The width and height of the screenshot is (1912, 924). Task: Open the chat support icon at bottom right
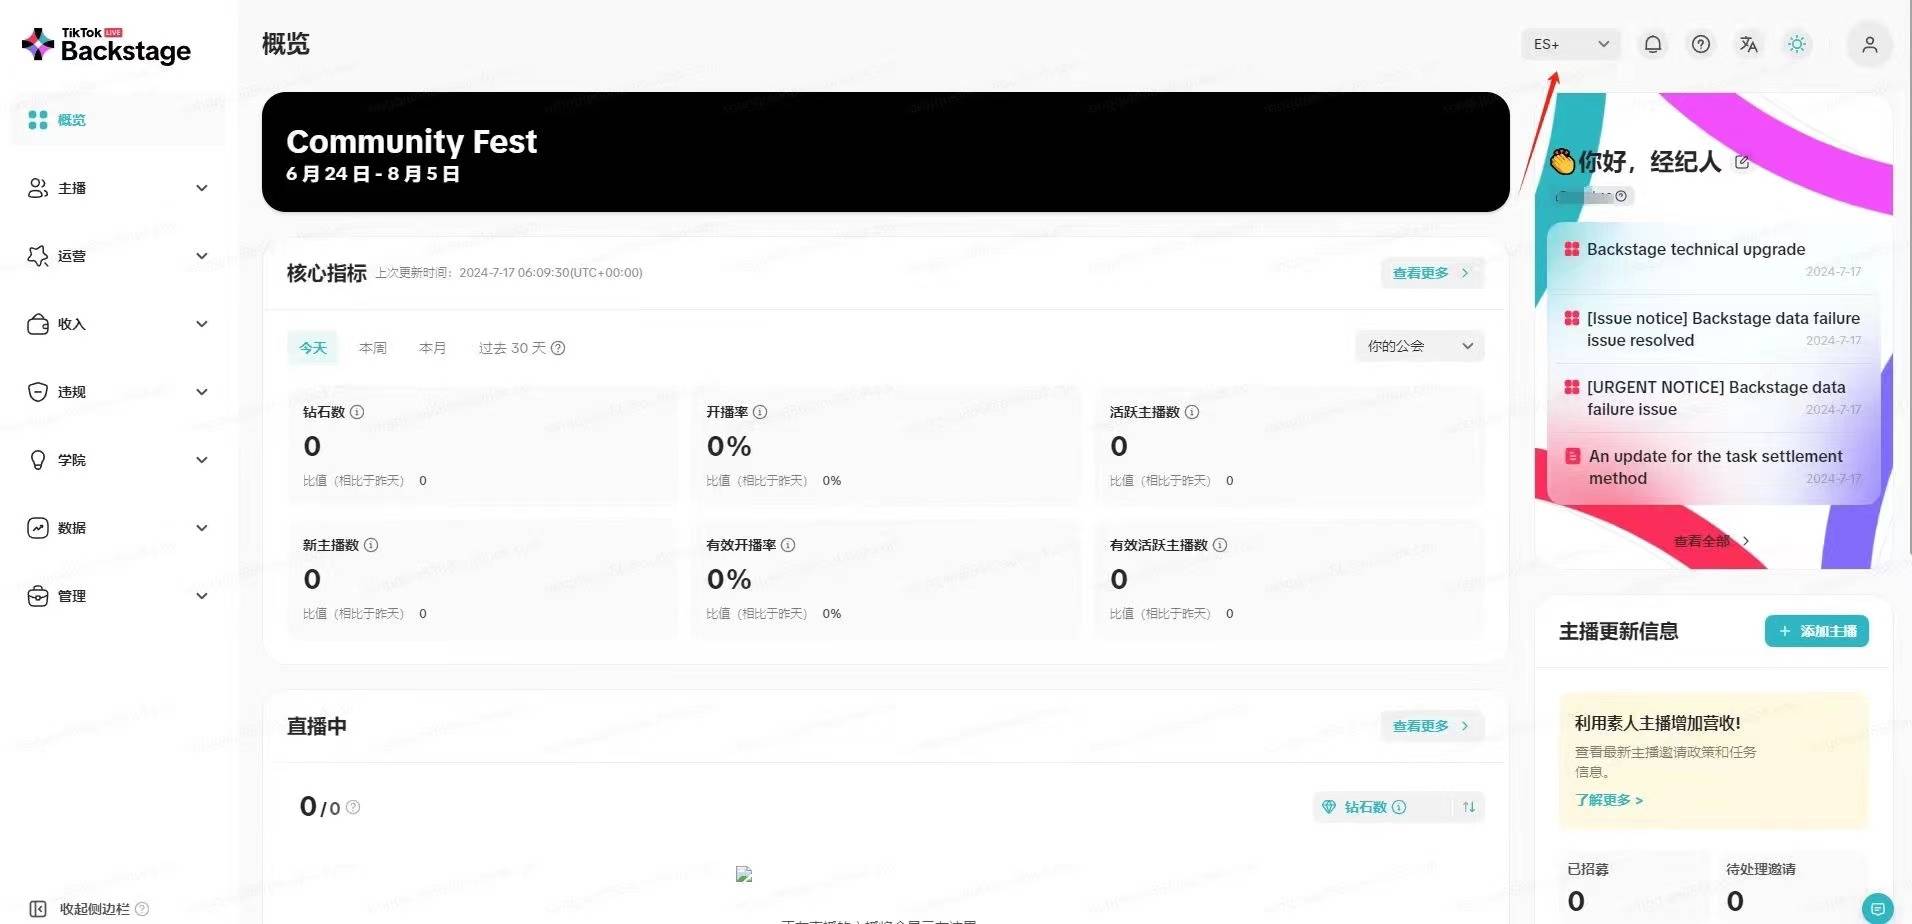click(x=1877, y=907)
